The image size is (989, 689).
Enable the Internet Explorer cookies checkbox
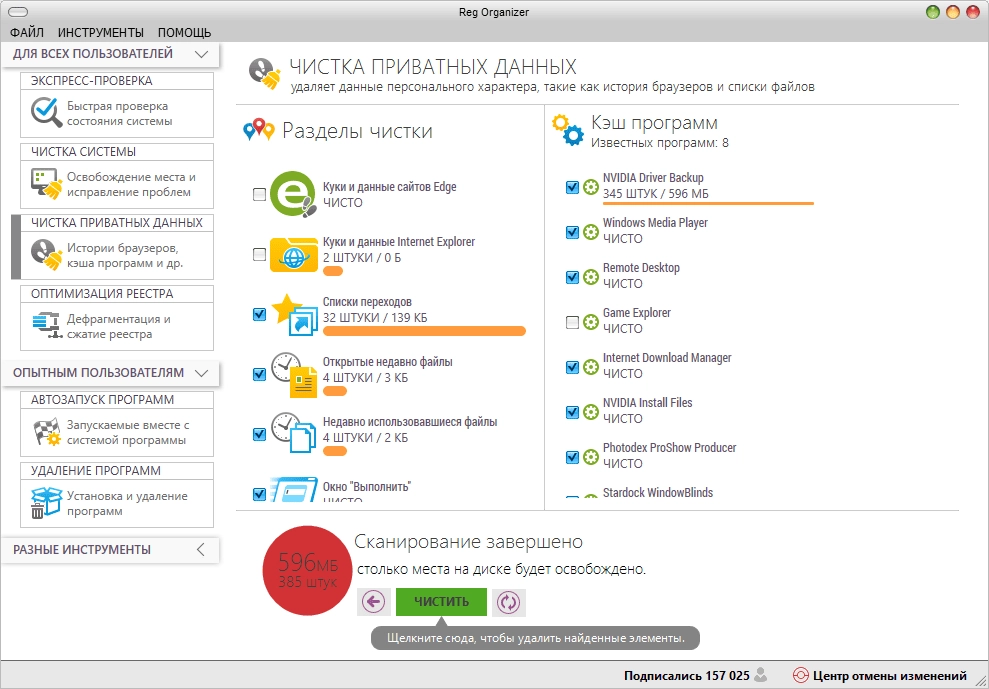tap(259, 254)
